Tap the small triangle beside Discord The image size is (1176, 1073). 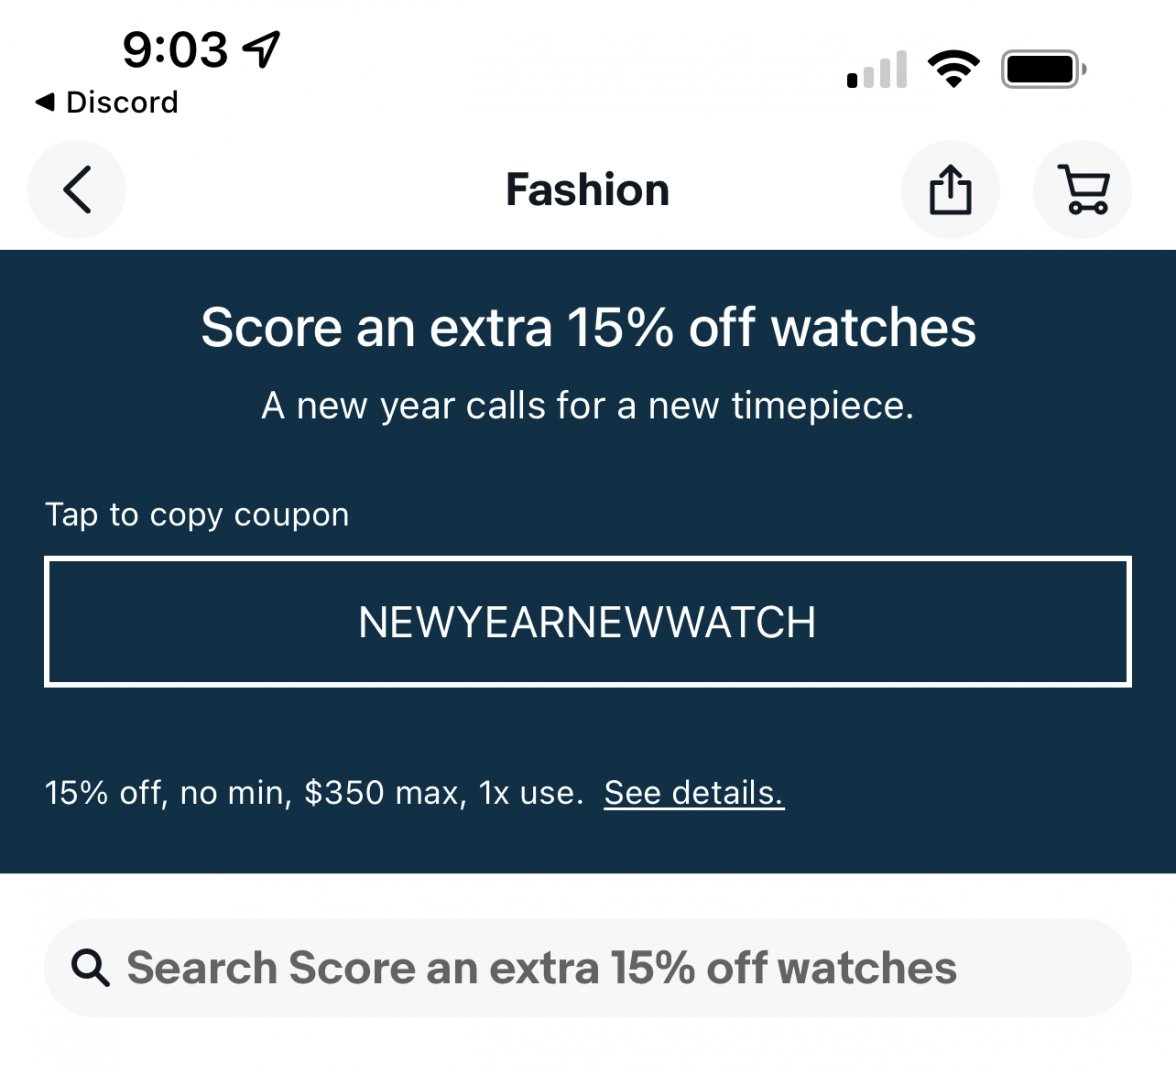[x=45, y=102]
